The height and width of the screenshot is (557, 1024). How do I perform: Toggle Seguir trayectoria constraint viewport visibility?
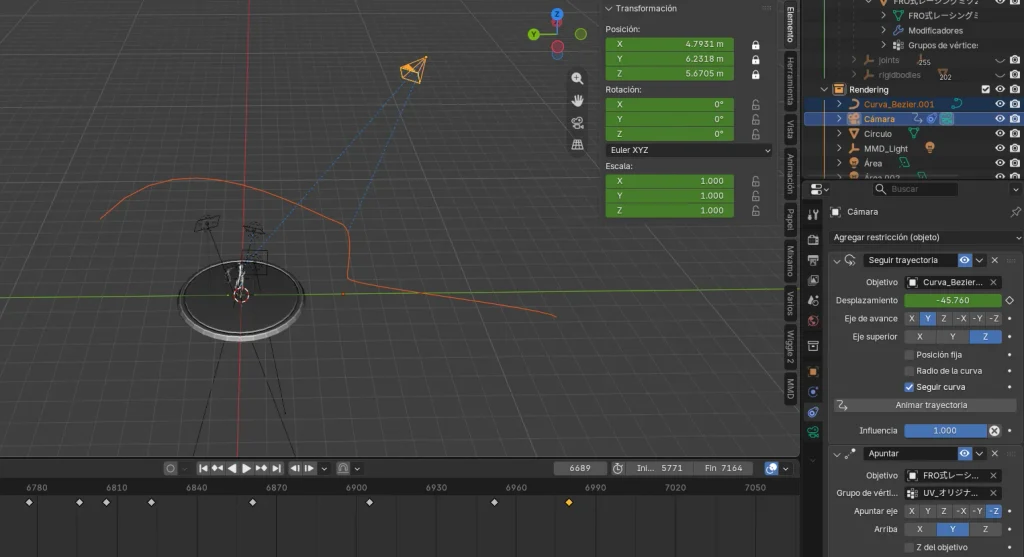(x=965, y=260)
